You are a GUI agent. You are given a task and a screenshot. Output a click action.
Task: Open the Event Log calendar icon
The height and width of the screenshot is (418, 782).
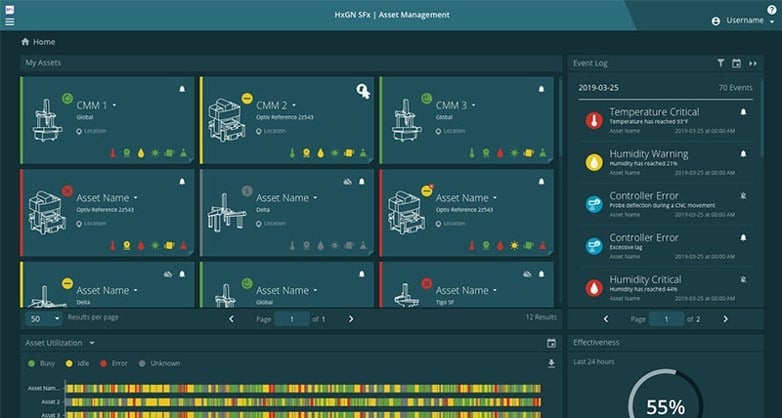(736, 63)
